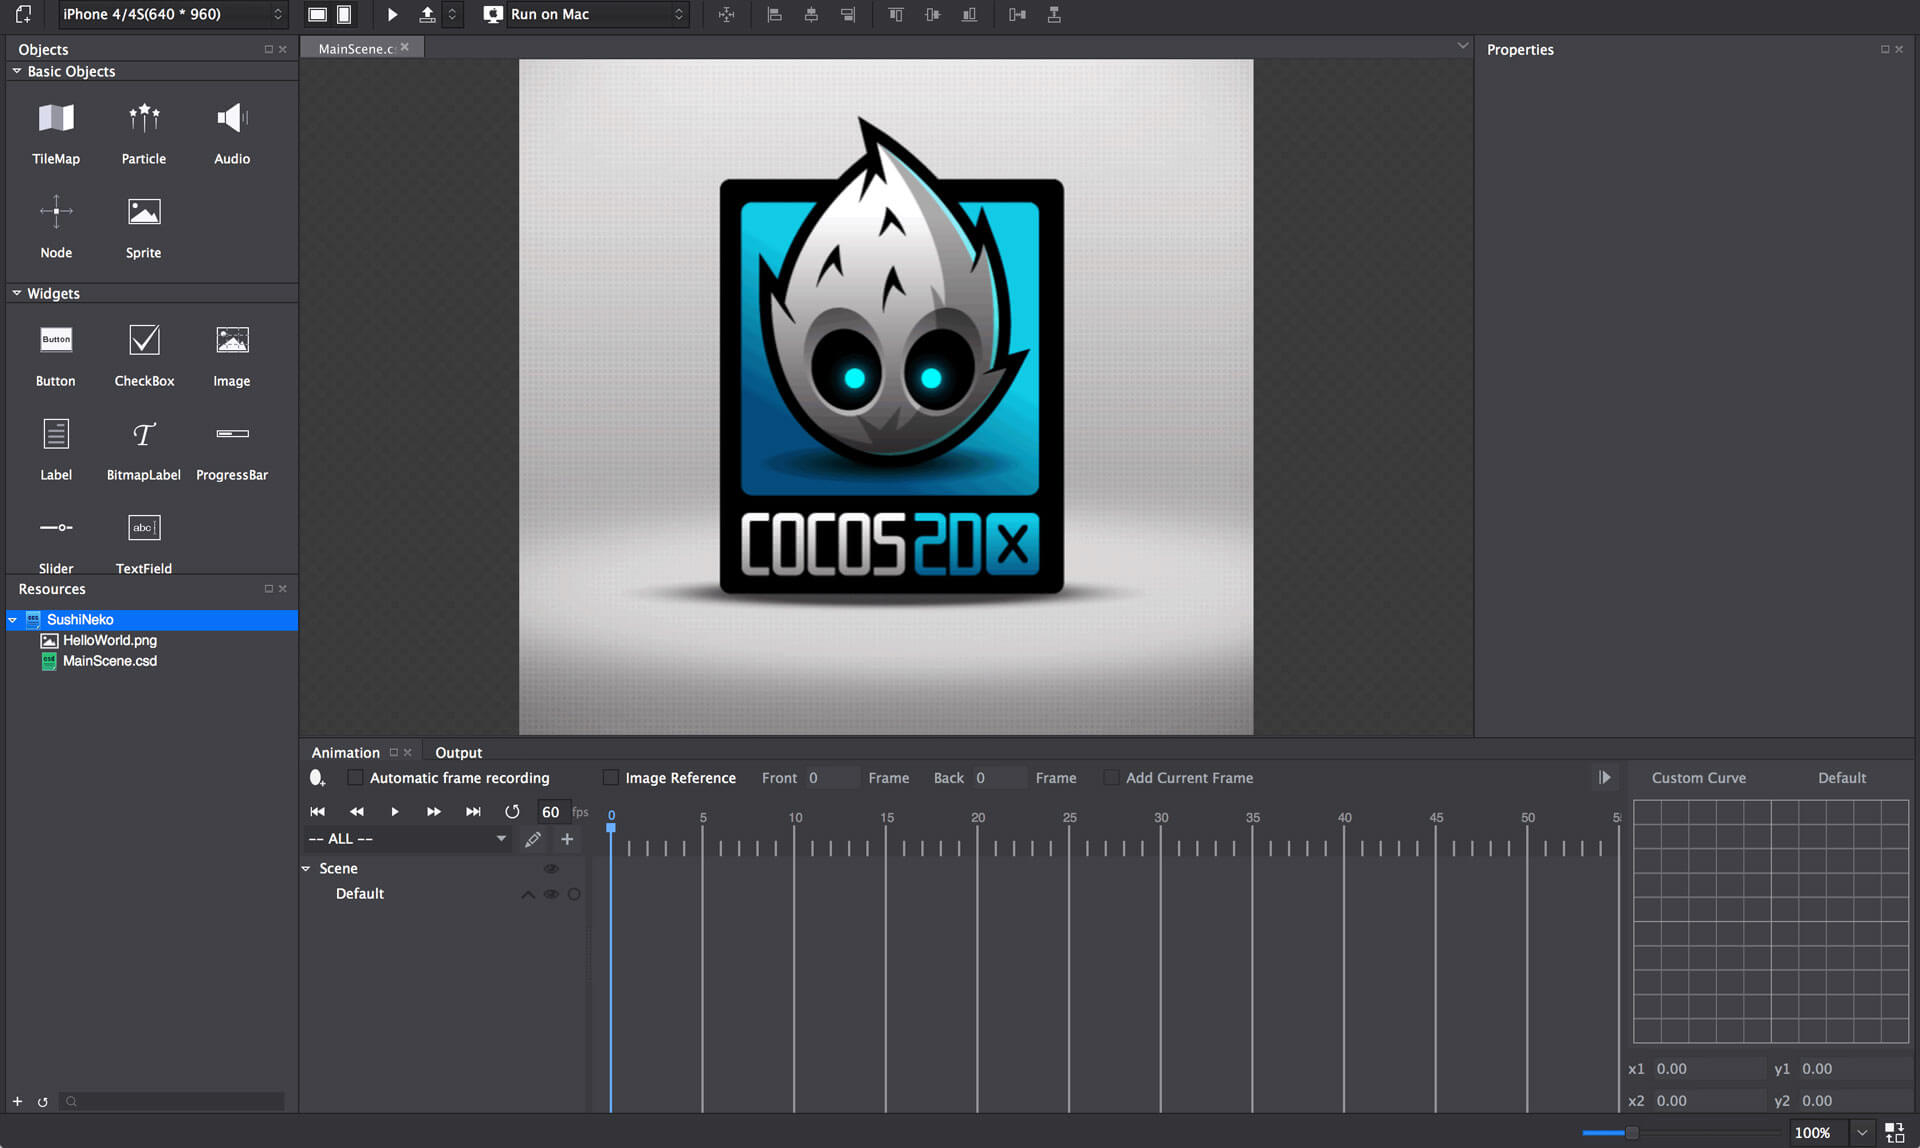Select the Audio object icon
The height and width of the screenshot is (1148, 1920).
click(x=232, y=119)
